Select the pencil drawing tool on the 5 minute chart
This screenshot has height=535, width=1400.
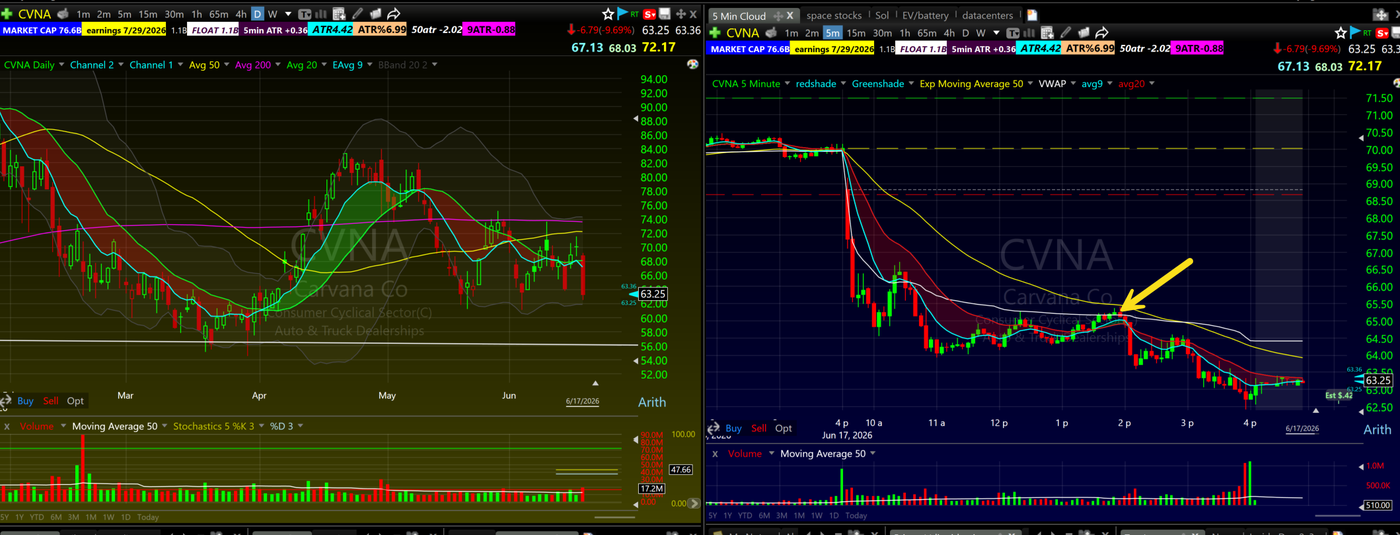(x=1065, y=33)
